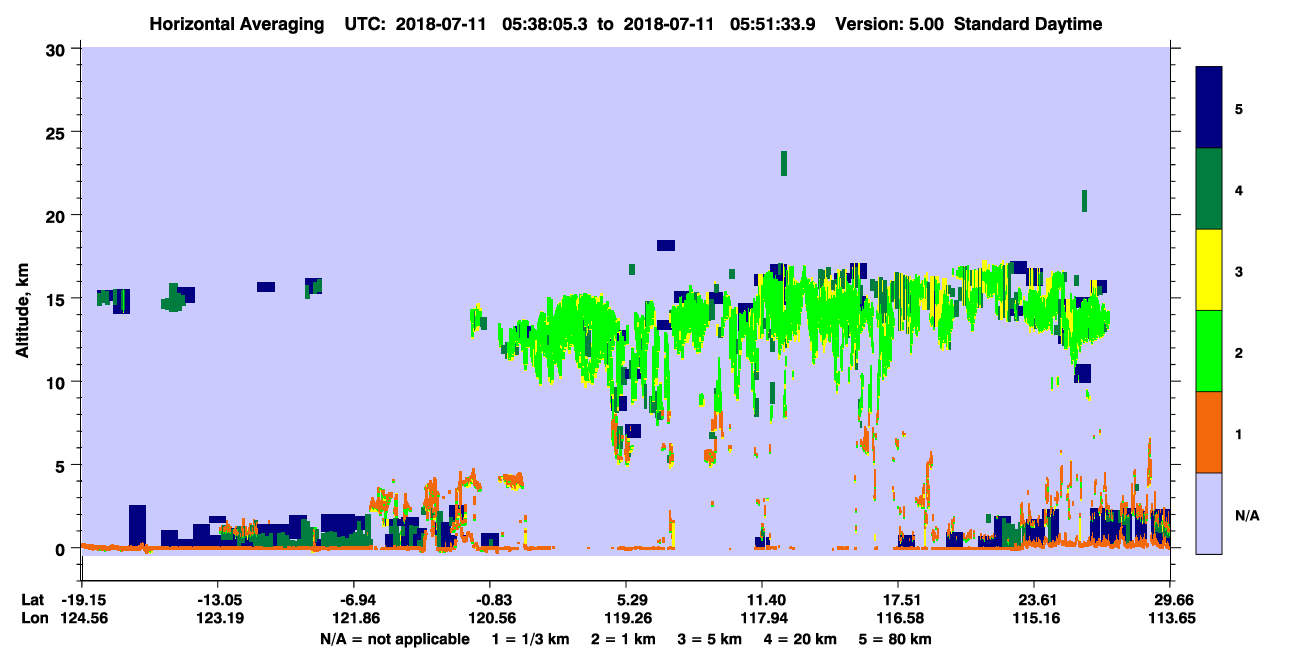The image size is (1300, 667).
Task: Click the 'Standard Daytime' title text
Action: 1027,24
